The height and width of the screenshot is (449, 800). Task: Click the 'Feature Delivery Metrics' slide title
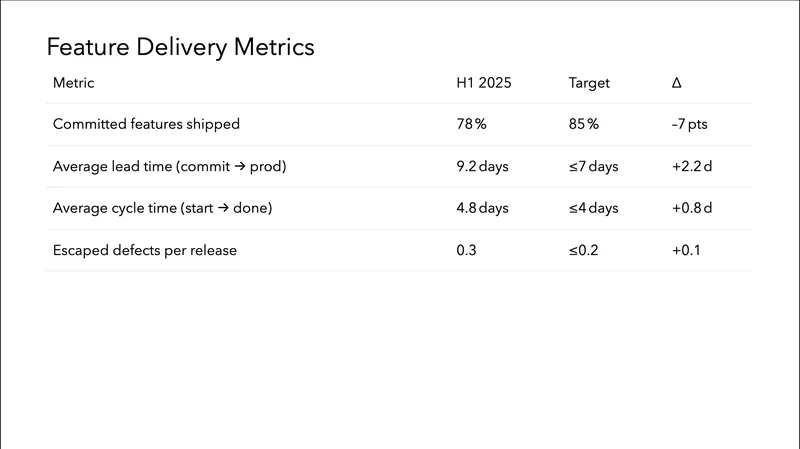[x=180, y=47]
